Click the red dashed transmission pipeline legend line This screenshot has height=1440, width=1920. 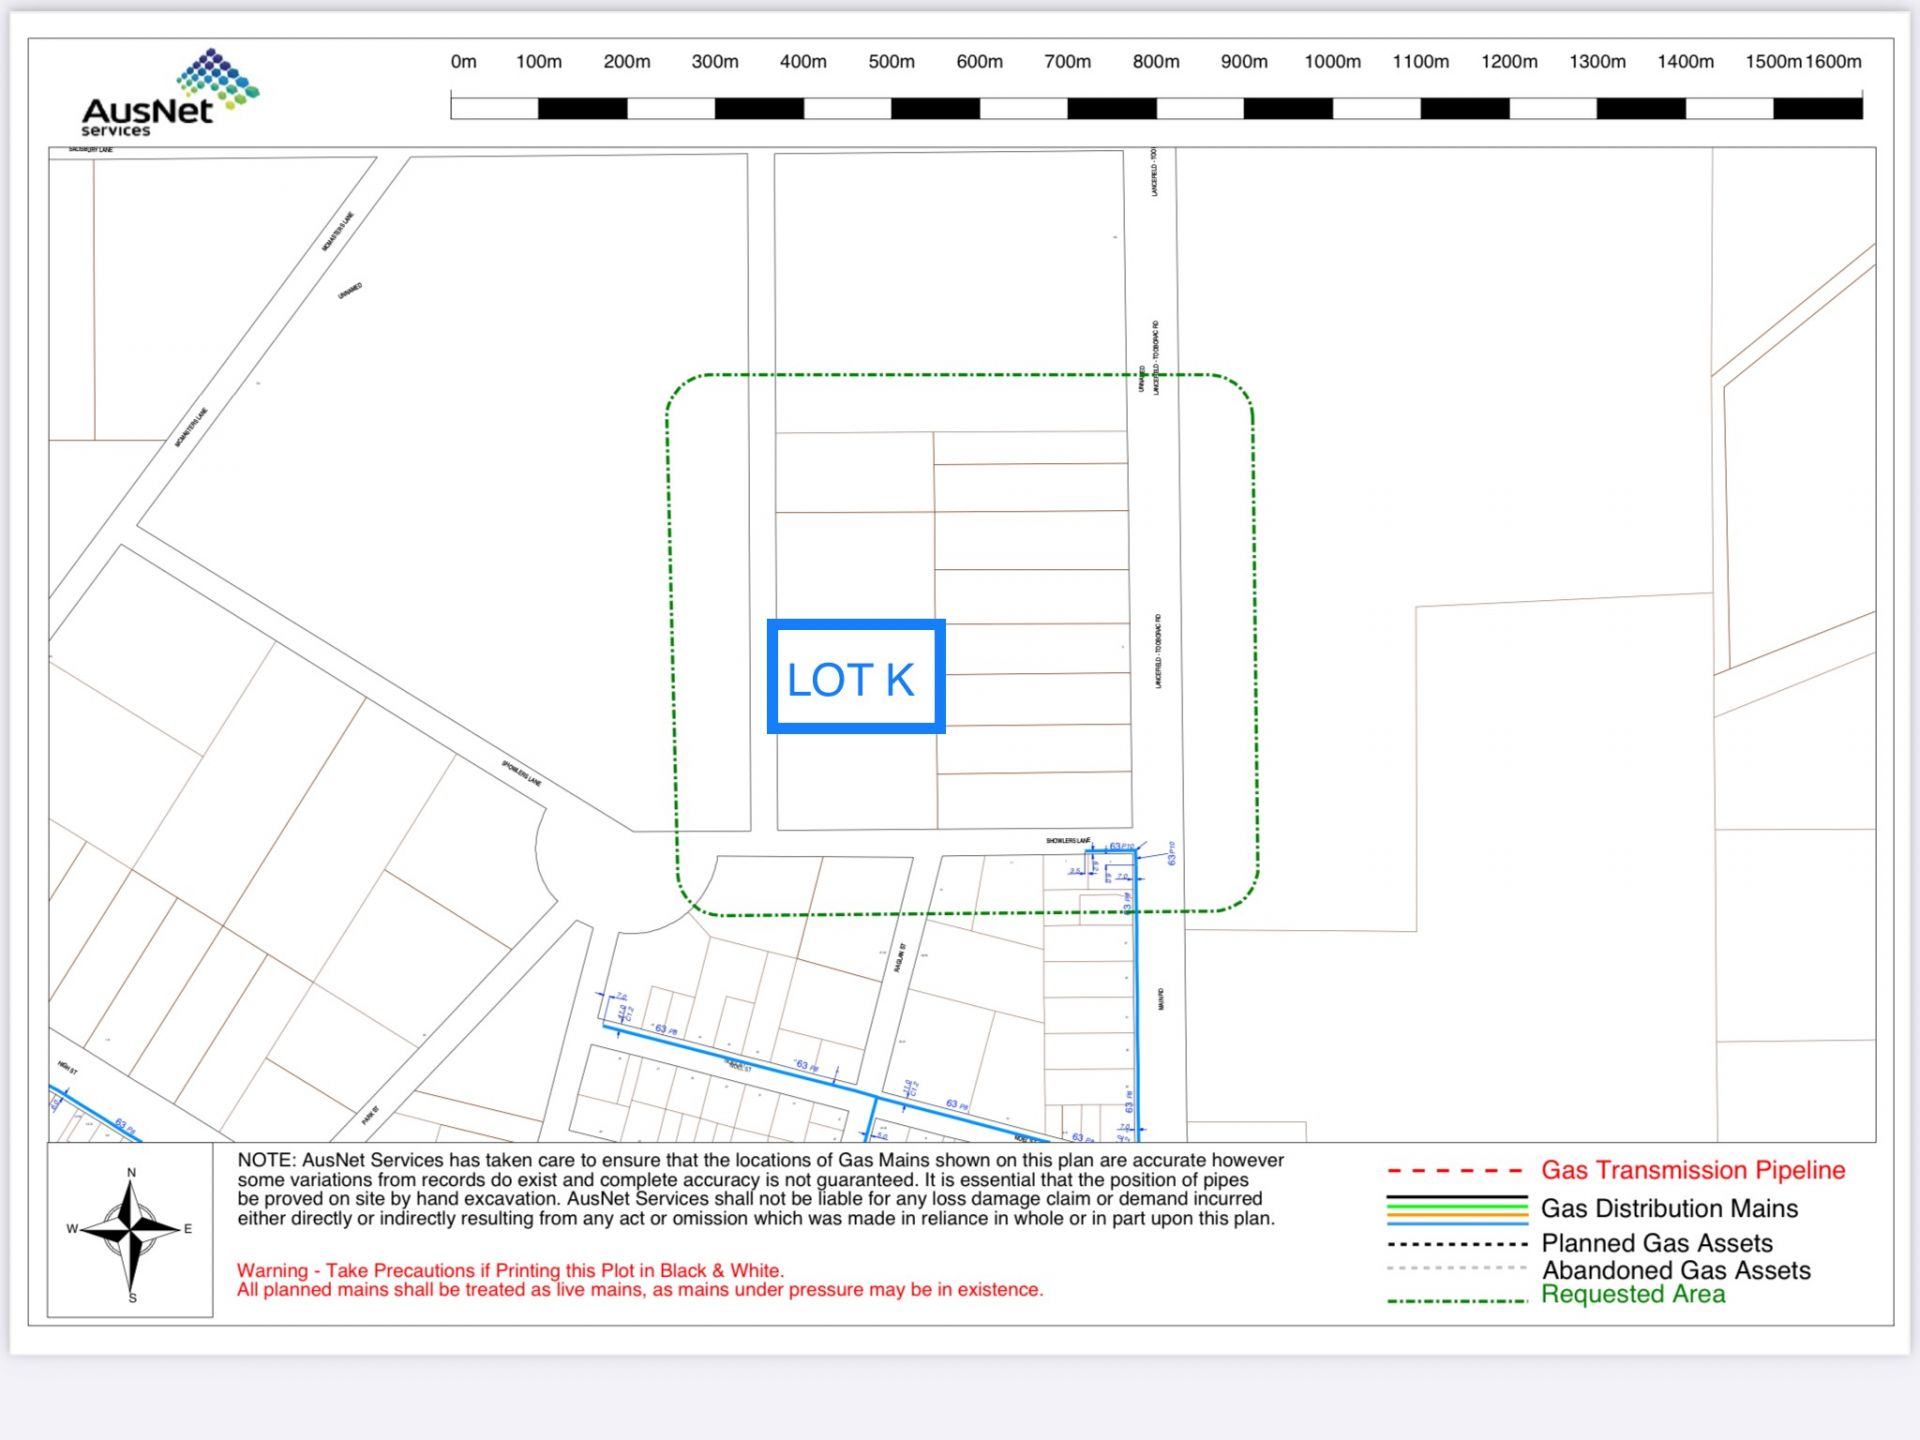1456,1171
